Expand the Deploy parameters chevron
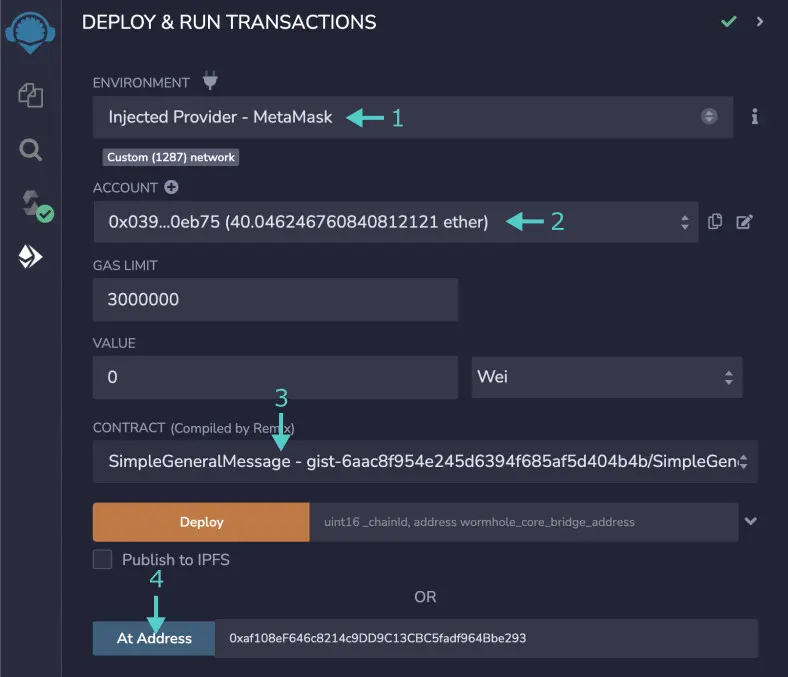This screenshot has height=677, width=788. pyautogui.click(x=751, y=521)
